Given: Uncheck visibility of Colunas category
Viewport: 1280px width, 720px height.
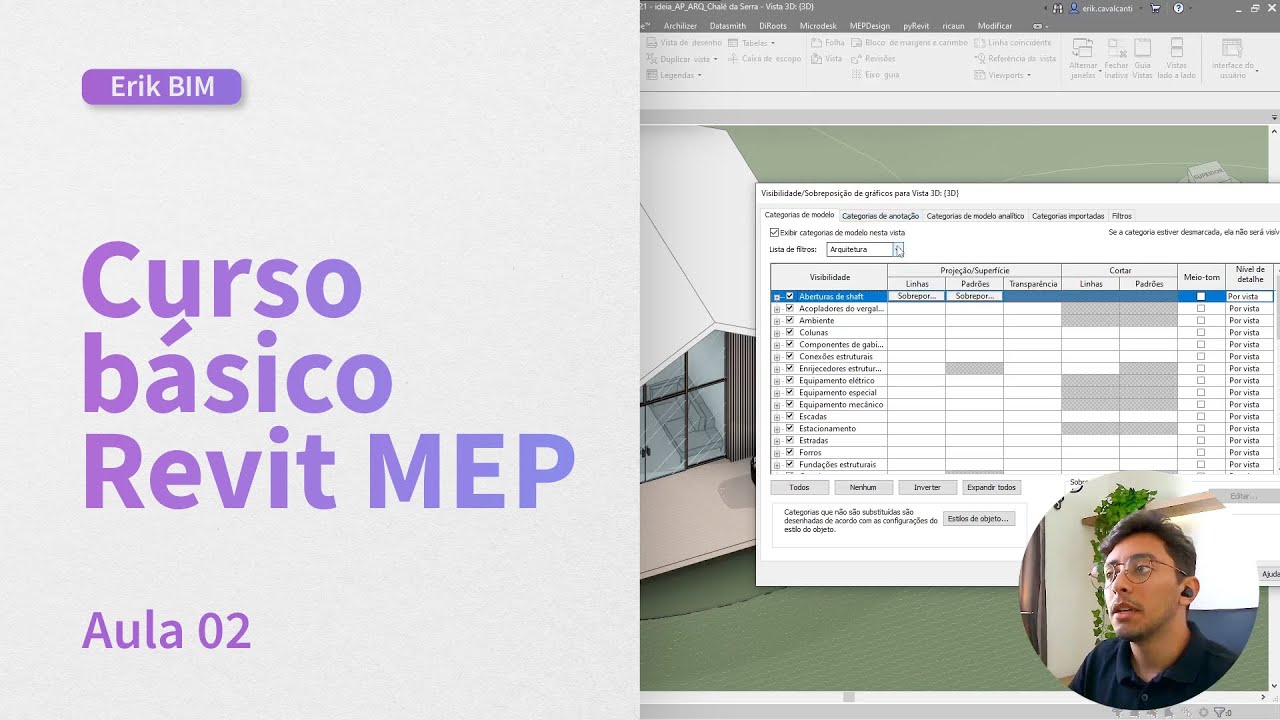Looking at the screenshot, I should [790, 332].
